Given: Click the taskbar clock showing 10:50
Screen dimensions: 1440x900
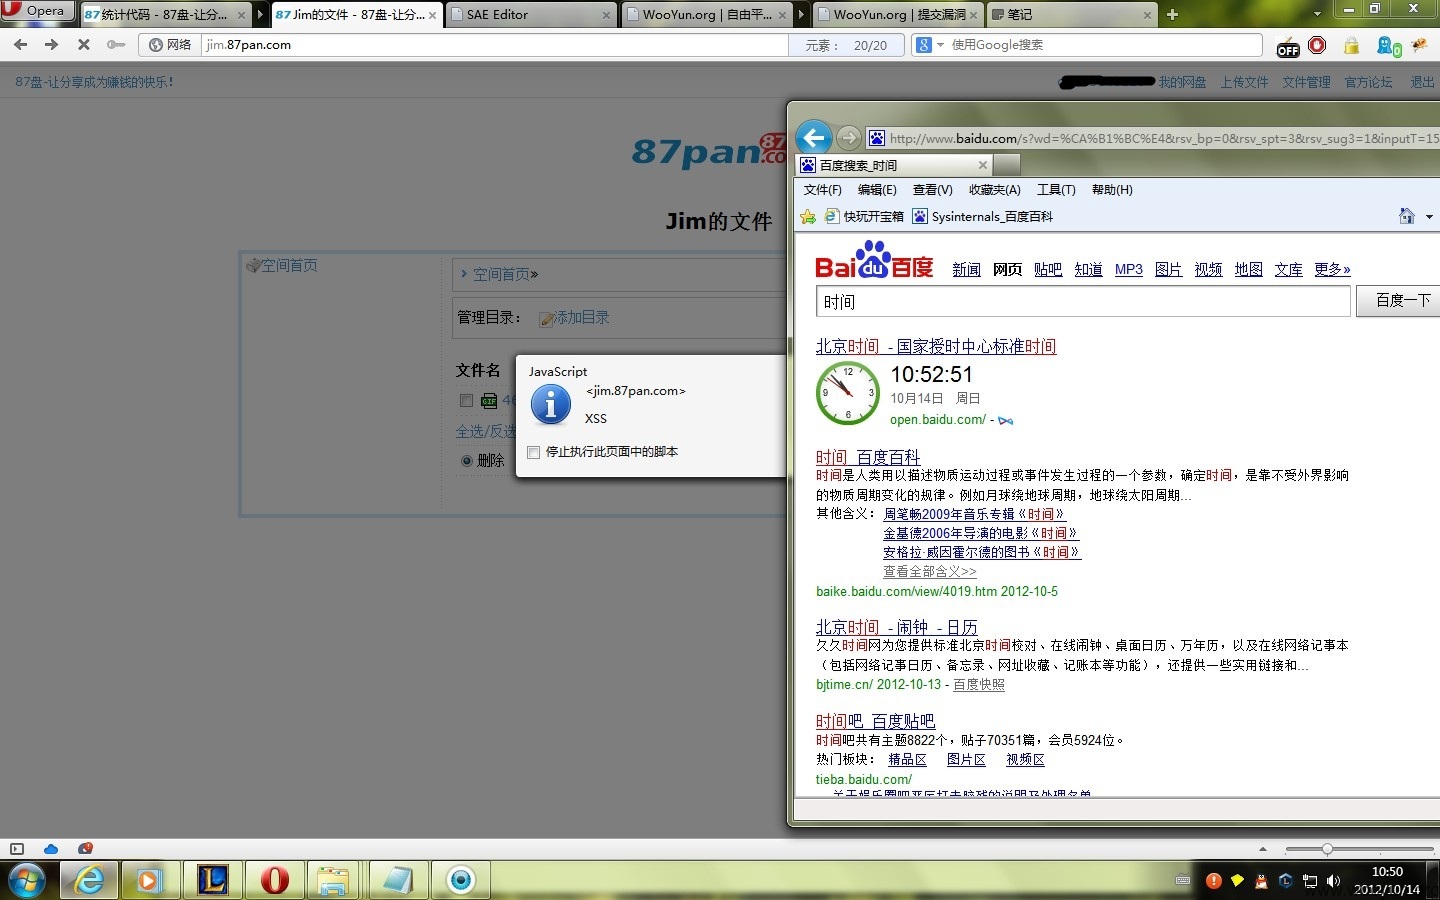Looking at the screenshot, I should coord(1387,880).
